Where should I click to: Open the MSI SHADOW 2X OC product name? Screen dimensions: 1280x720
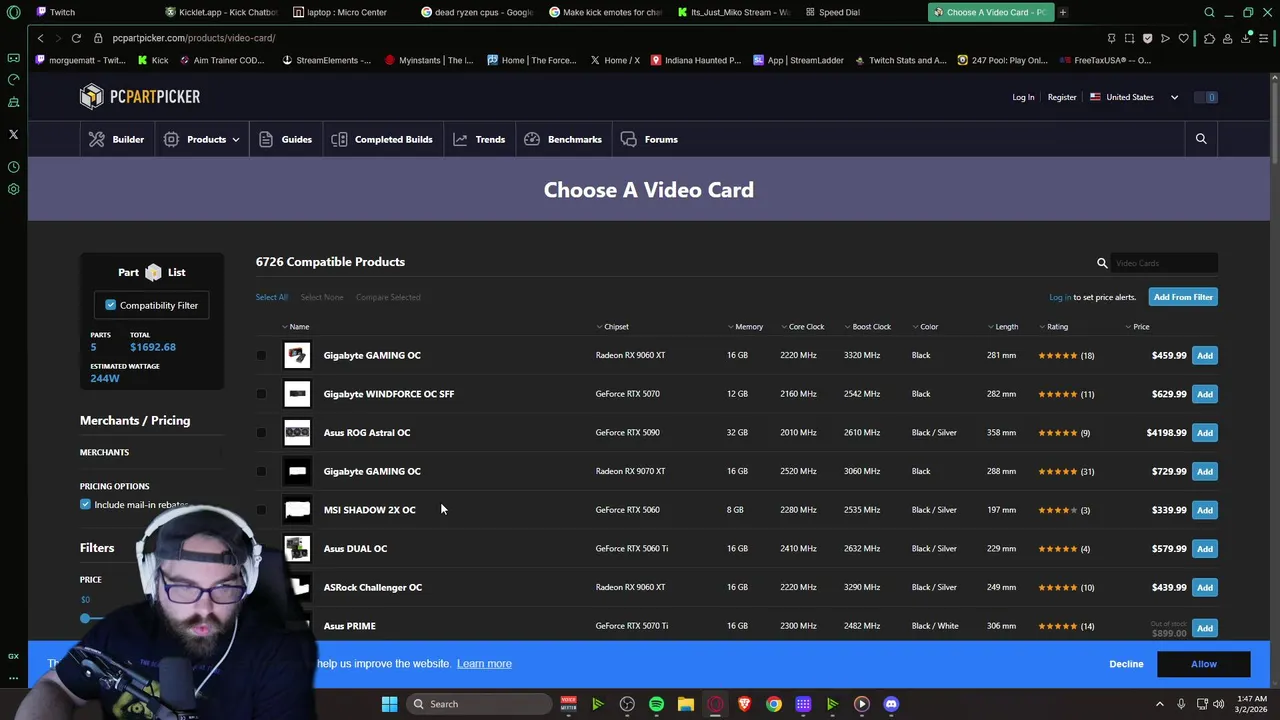pos(369,510)
